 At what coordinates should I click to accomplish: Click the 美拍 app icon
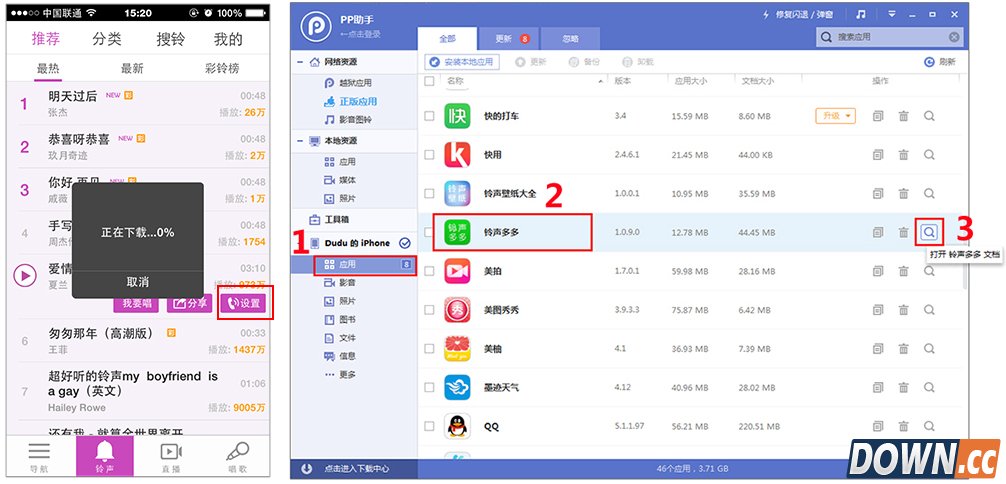[457, 271]
